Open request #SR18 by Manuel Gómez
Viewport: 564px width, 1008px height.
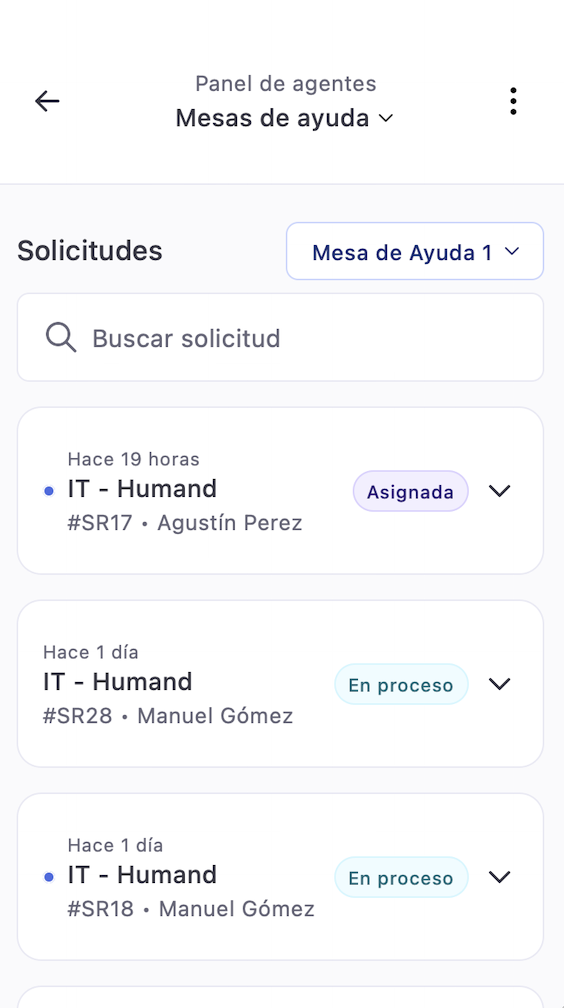click(280, 876)
